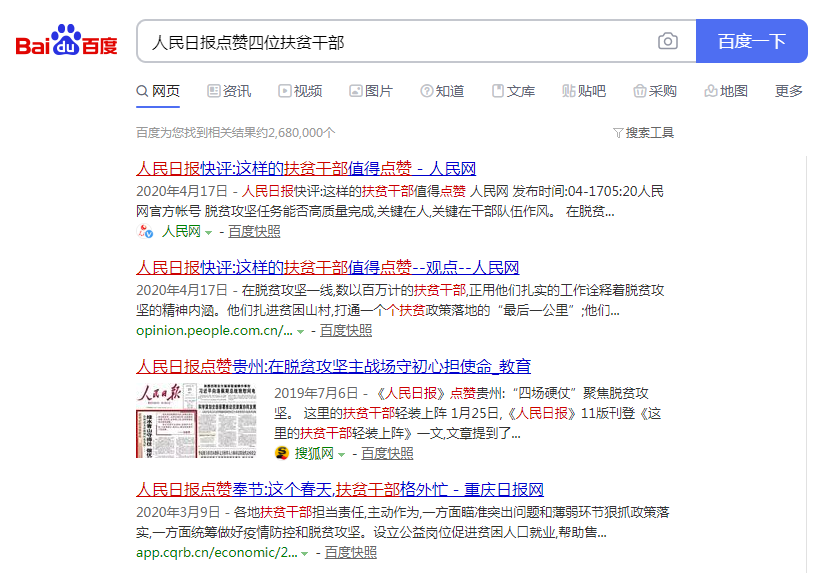Click app.cqrb.cn/economic URL link
815x573 pixels.
[x=217, y=553]
